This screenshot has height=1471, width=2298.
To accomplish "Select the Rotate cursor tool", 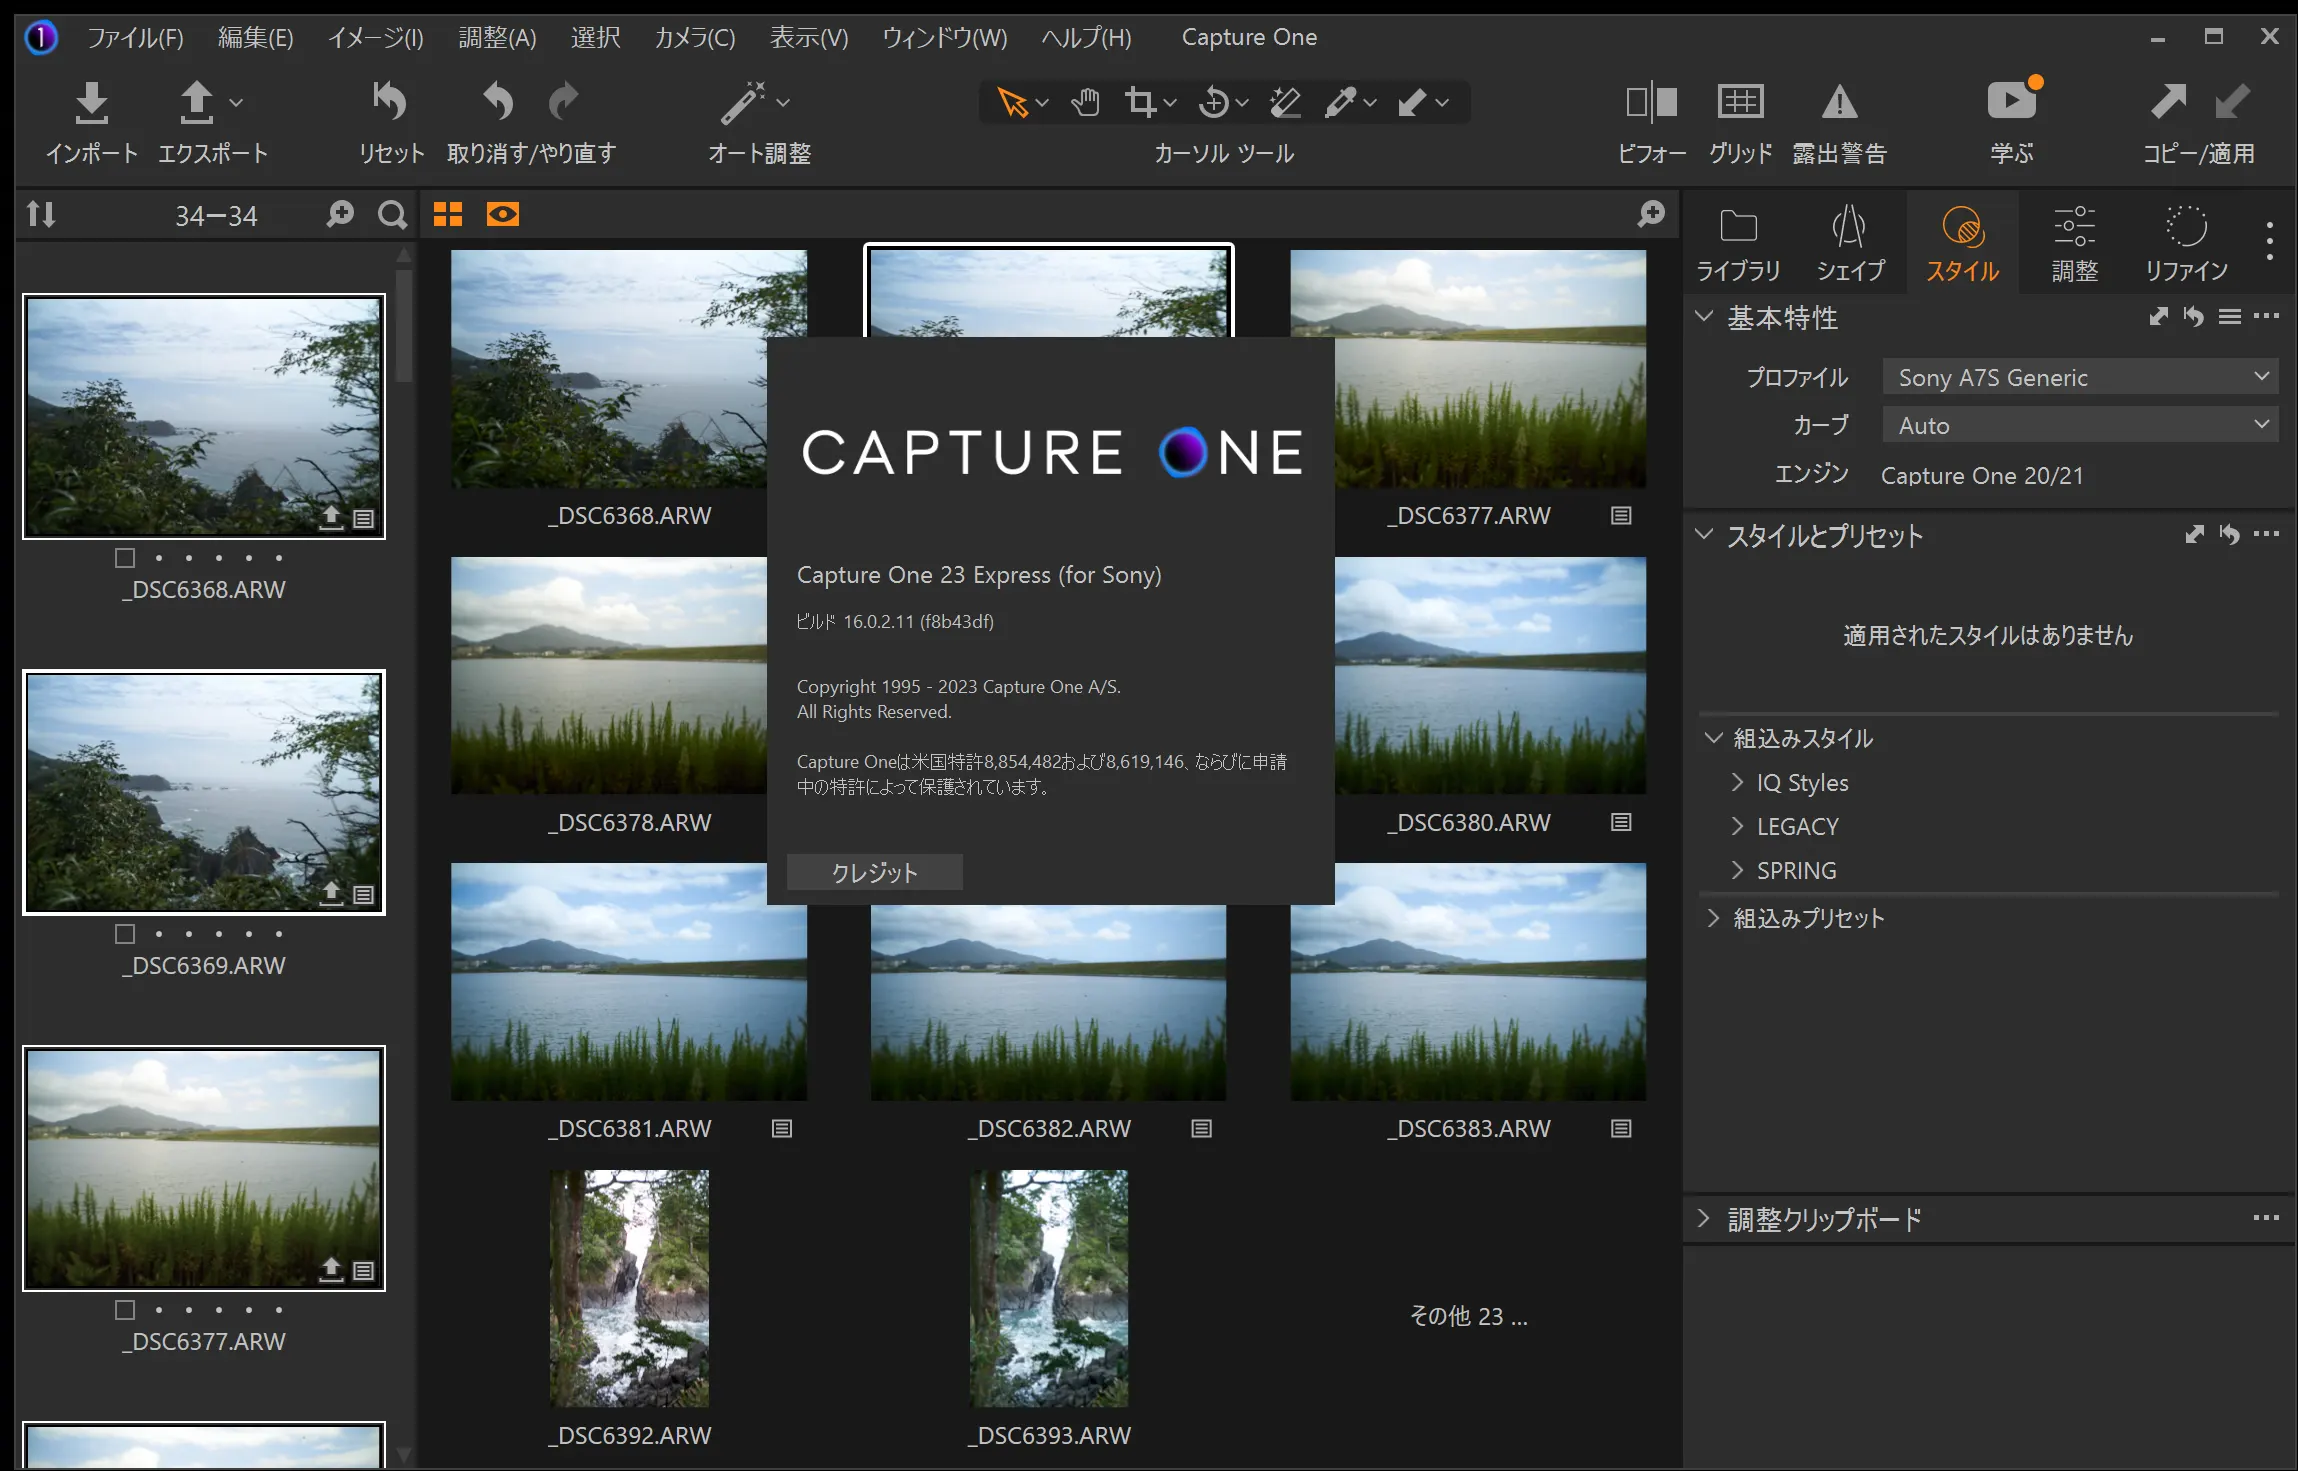I will (x=1213, y=102).
